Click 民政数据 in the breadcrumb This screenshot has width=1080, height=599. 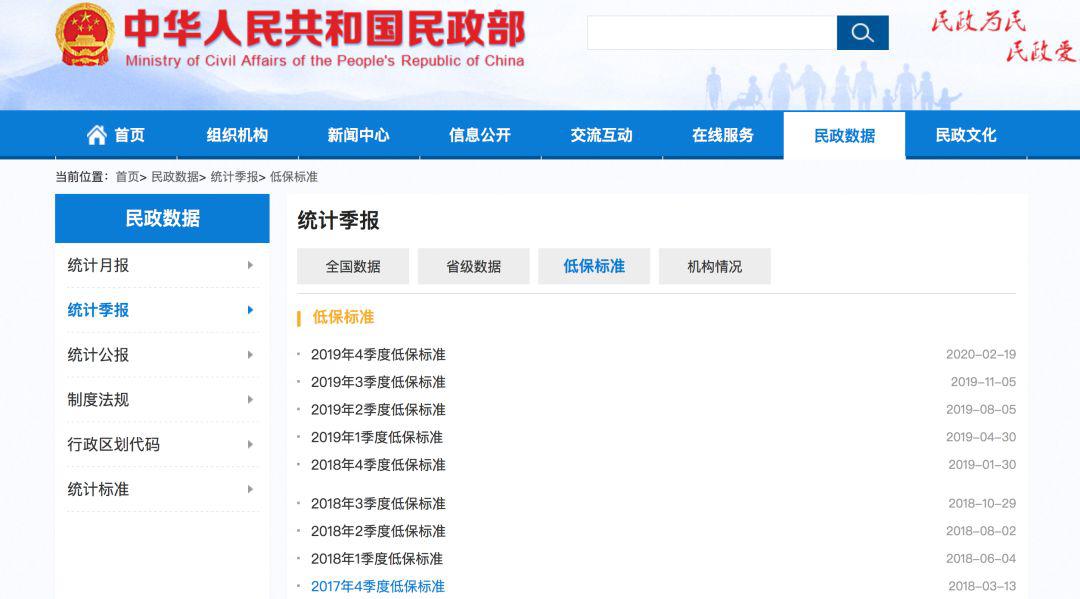175,177
